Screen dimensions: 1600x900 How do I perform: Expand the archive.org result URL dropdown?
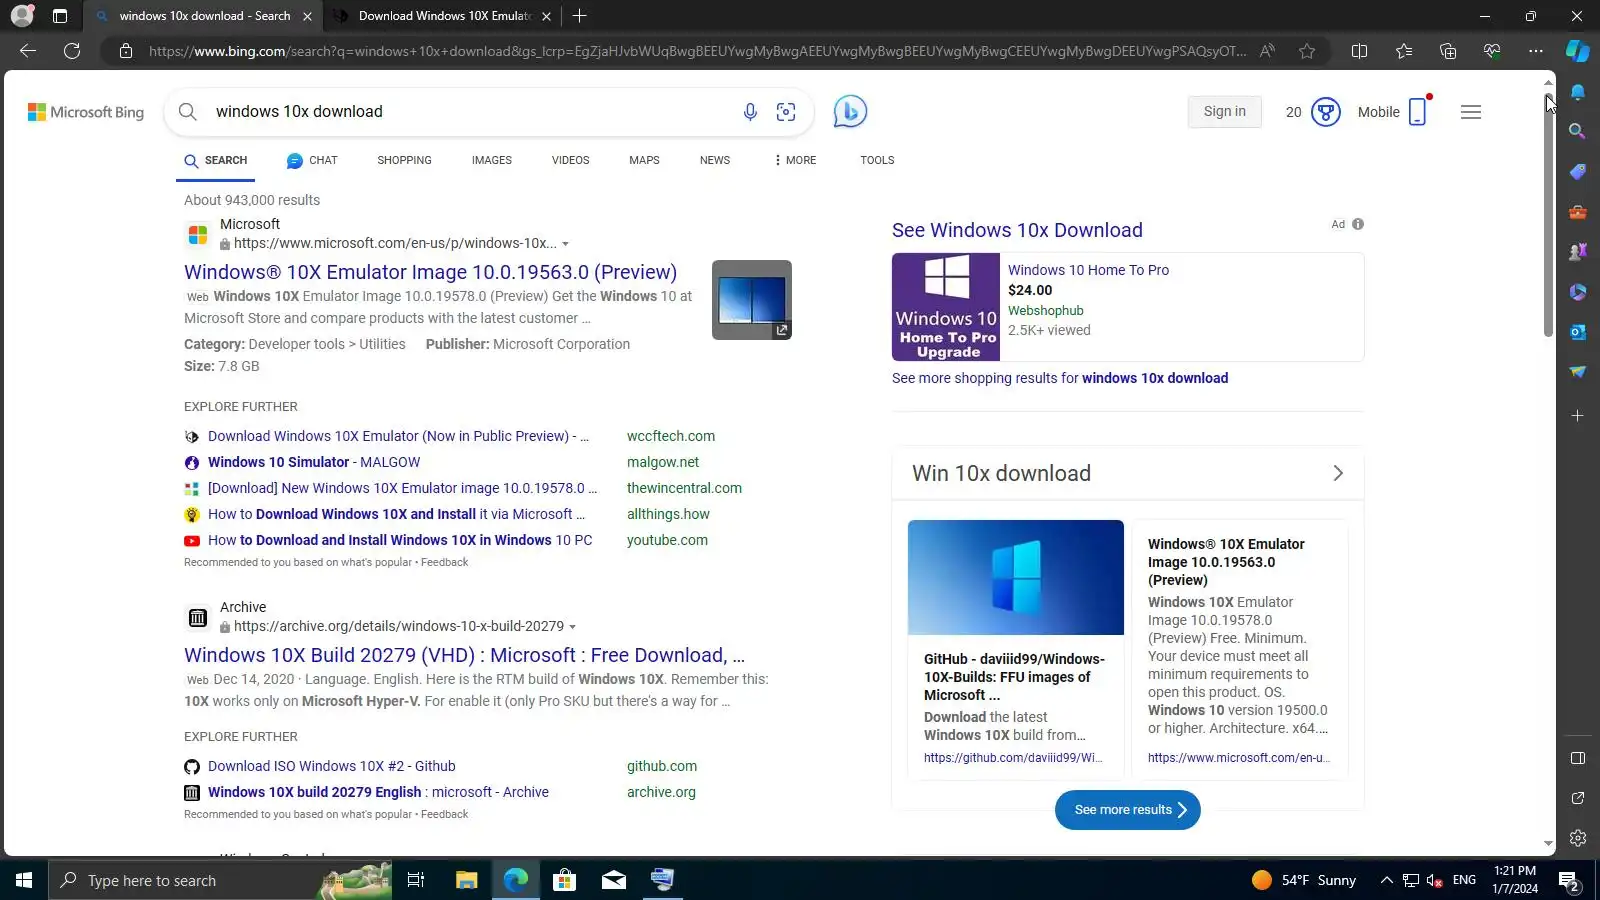[572, 627]
